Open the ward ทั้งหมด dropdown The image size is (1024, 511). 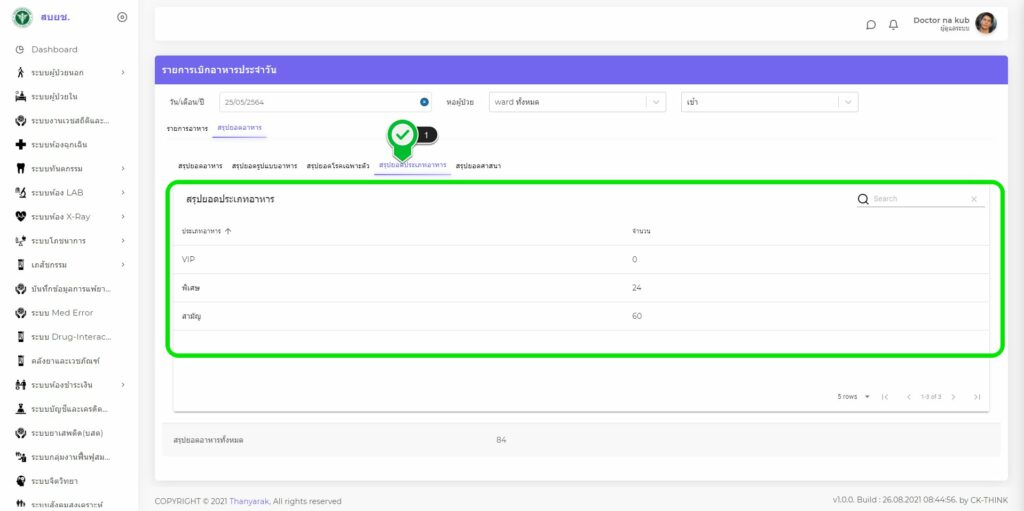coord(656,102)
